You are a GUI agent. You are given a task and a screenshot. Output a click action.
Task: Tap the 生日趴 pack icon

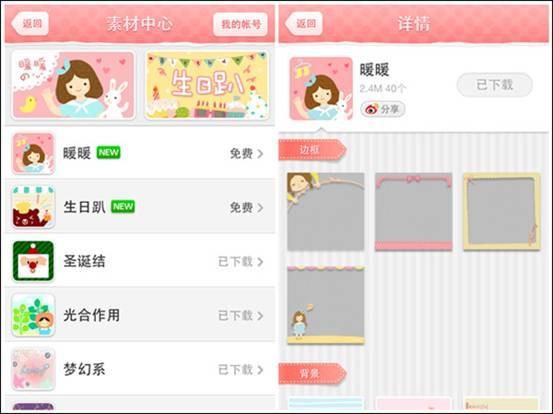coord(33,207)
